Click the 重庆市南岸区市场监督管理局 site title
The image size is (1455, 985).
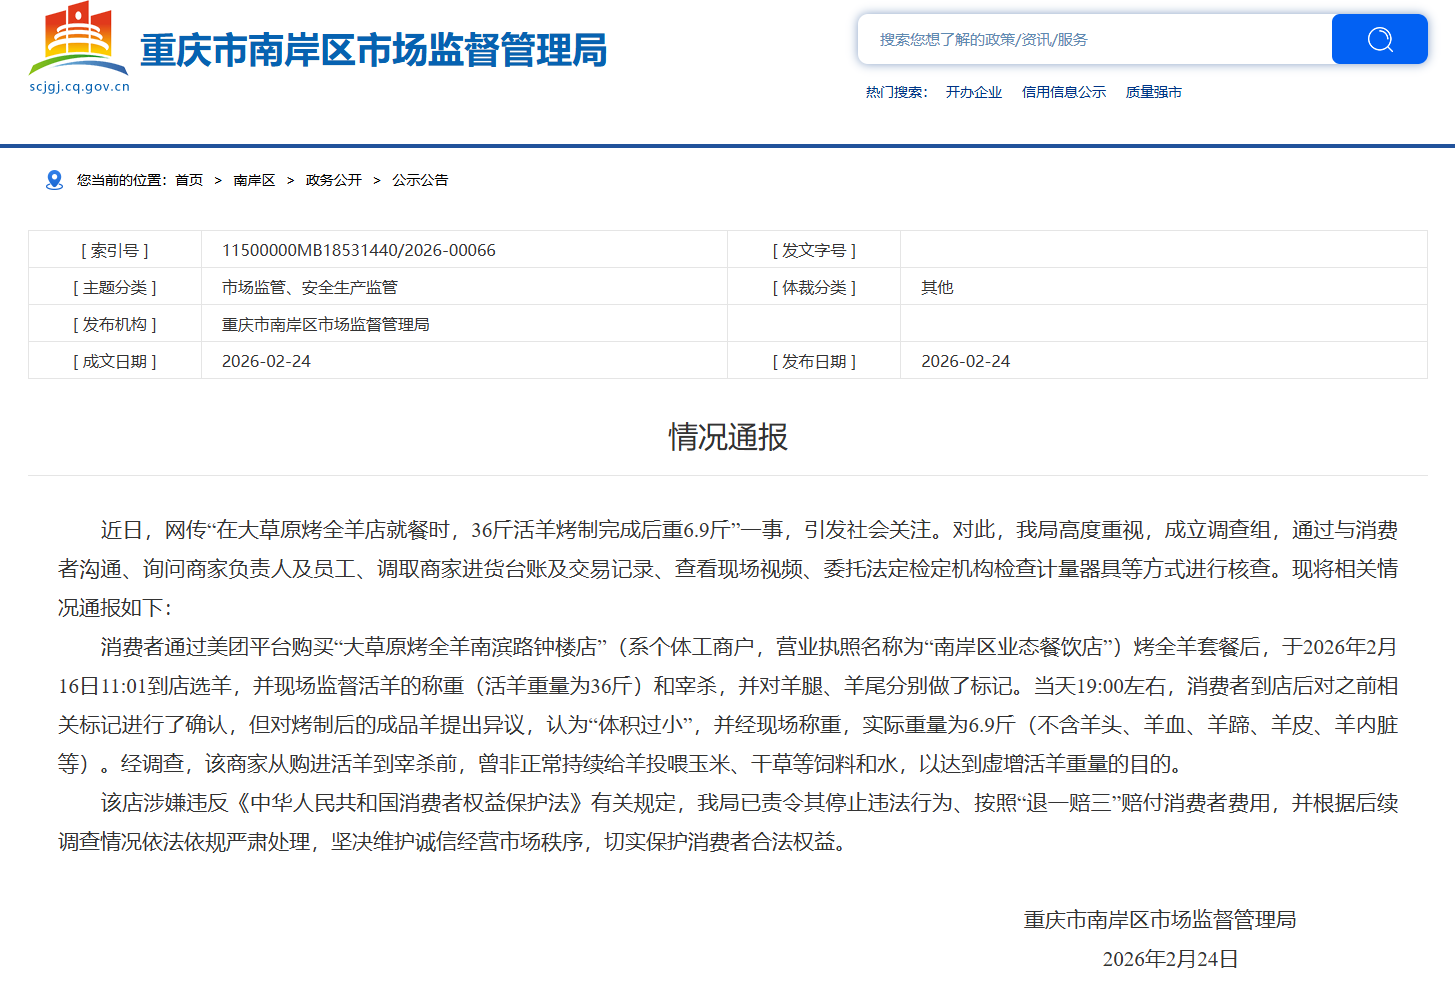(x=373, y=50)
